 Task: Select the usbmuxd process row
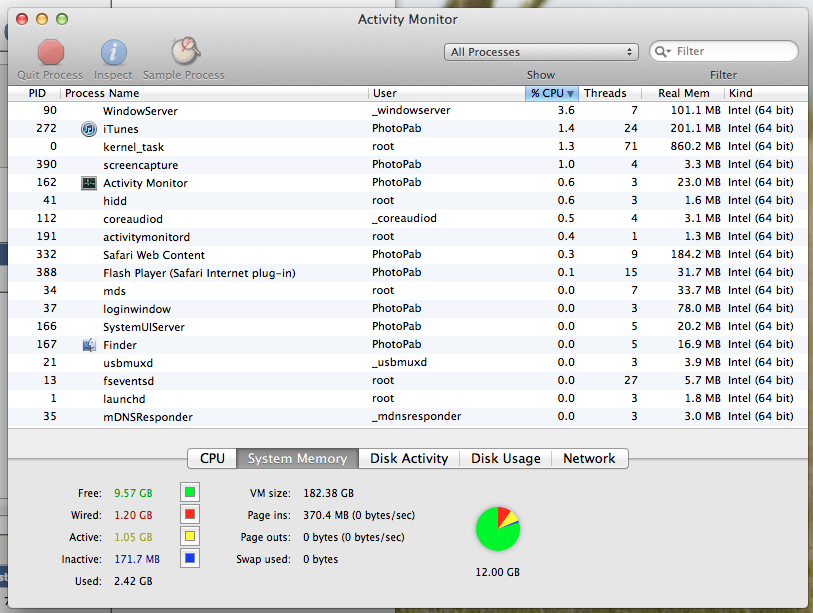(x=408, y=363)
